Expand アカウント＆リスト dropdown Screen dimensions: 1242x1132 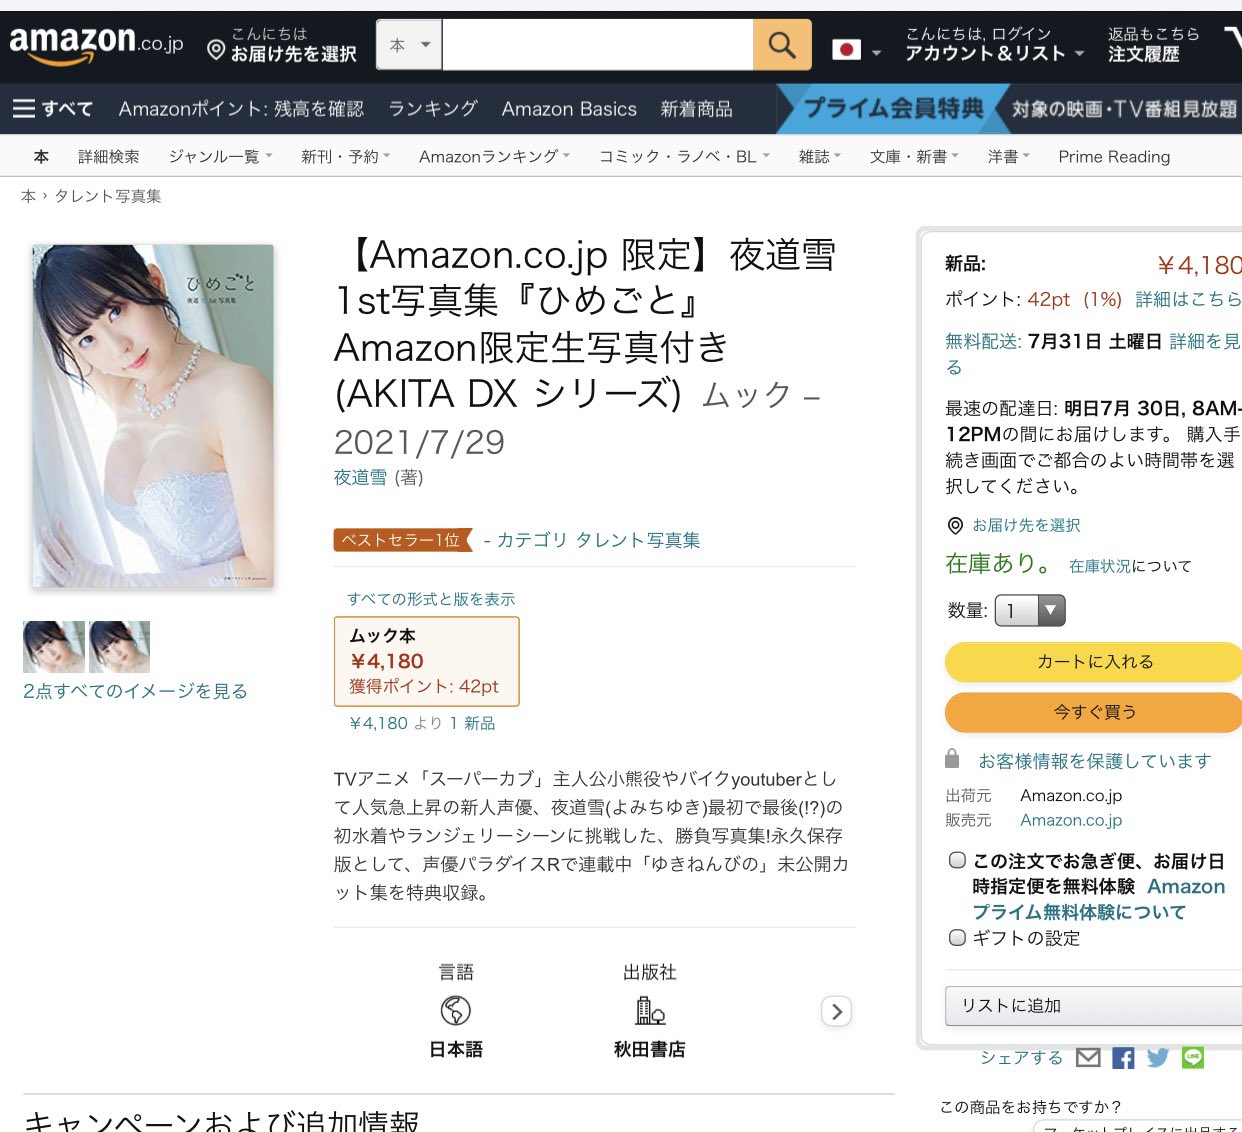[994, 45]
